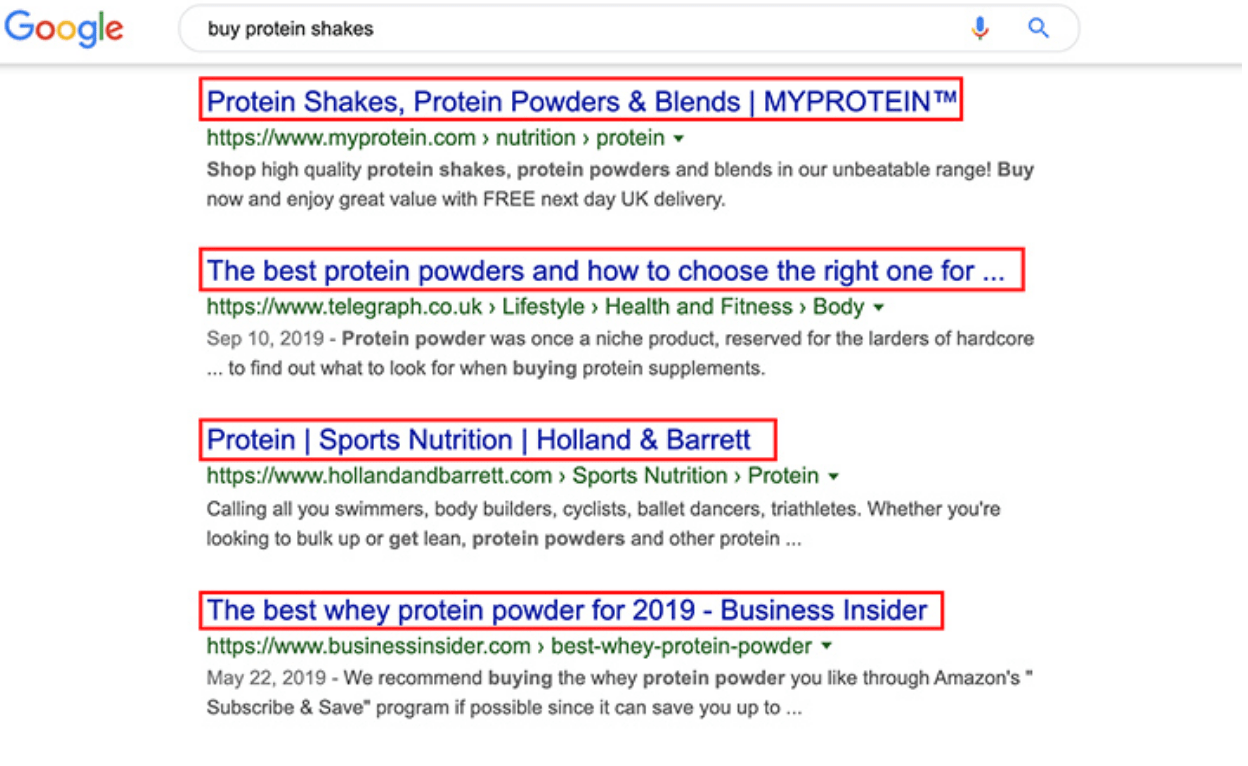Image resolution: width=1248 pixels, height=766 pixels.
Task: Click the green telegraph.co.uk breadcrumb URL
Action: [x=535, y=307]
